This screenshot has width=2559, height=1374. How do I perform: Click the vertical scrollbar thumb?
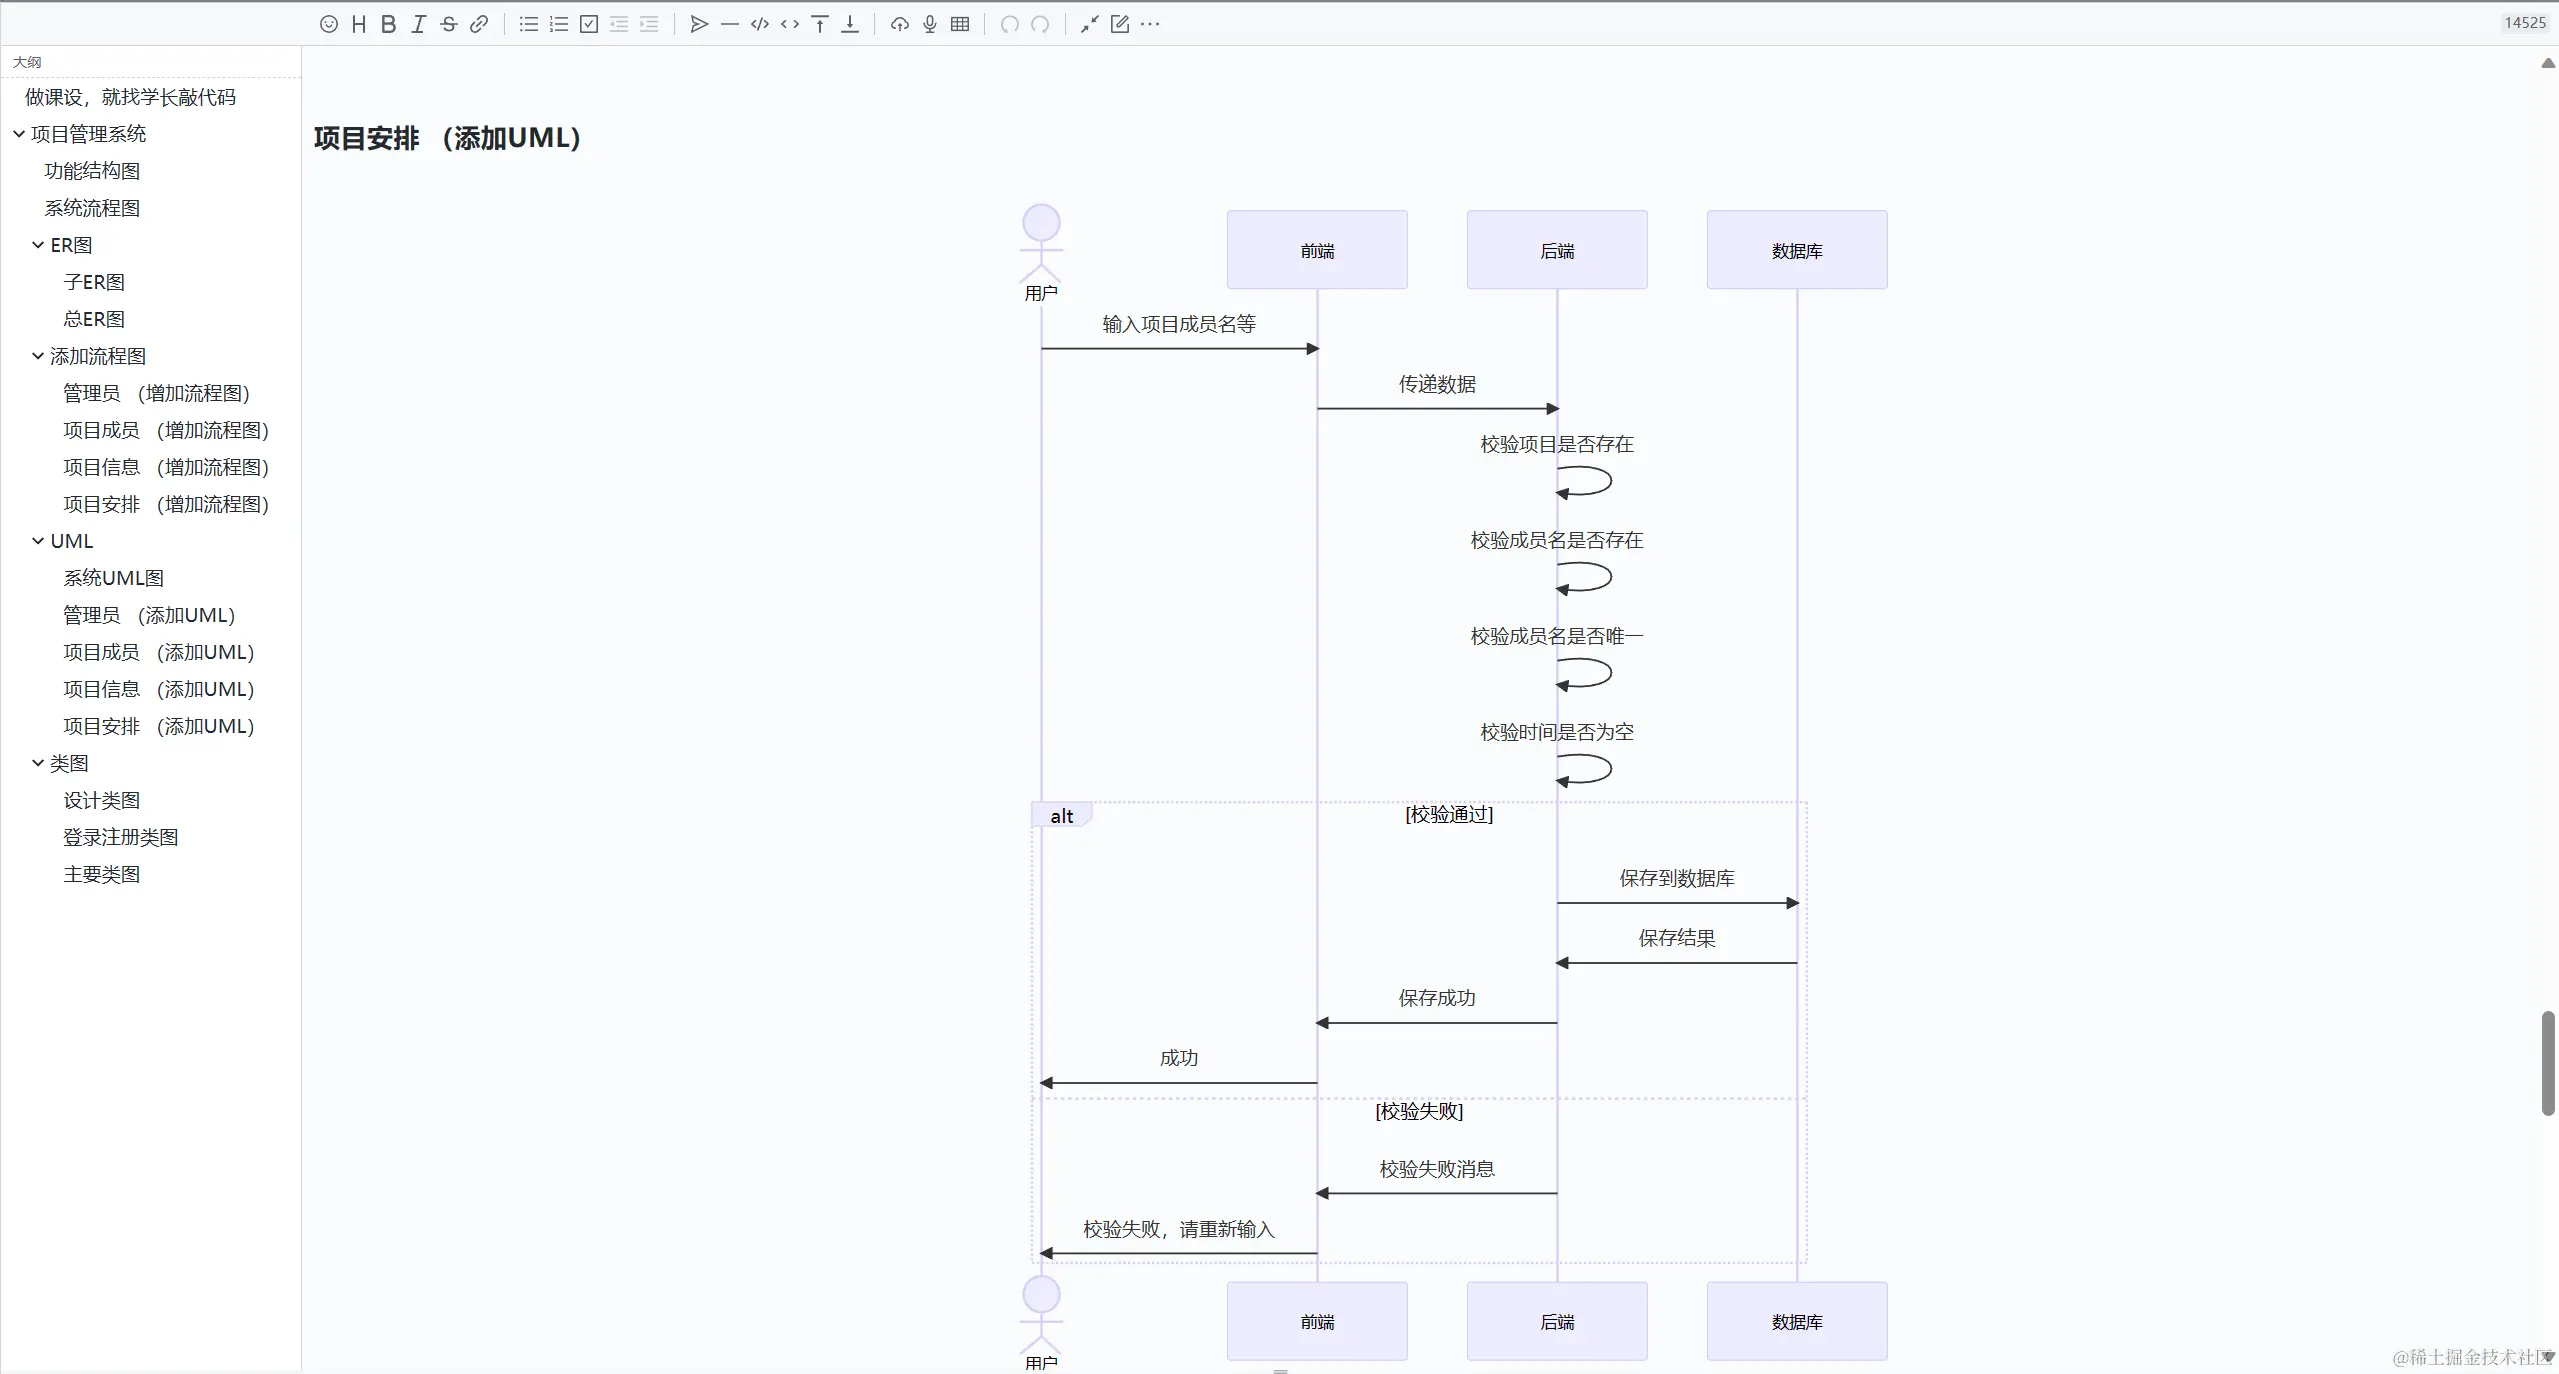2548,1063
